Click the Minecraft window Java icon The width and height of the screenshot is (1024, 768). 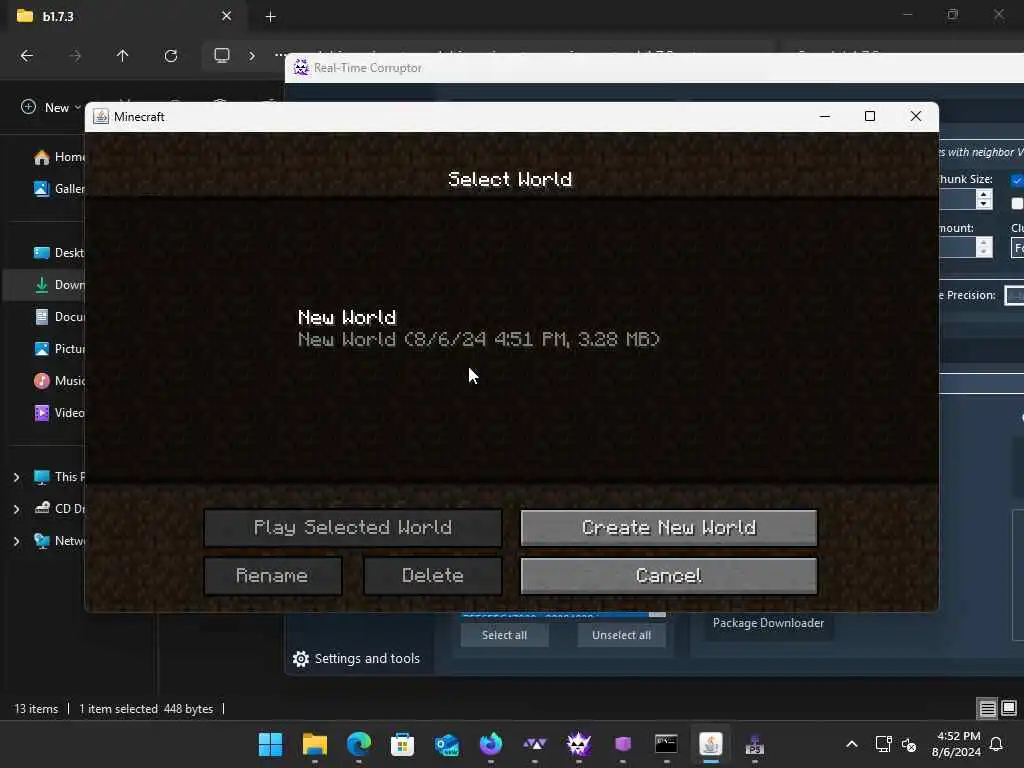101,116
